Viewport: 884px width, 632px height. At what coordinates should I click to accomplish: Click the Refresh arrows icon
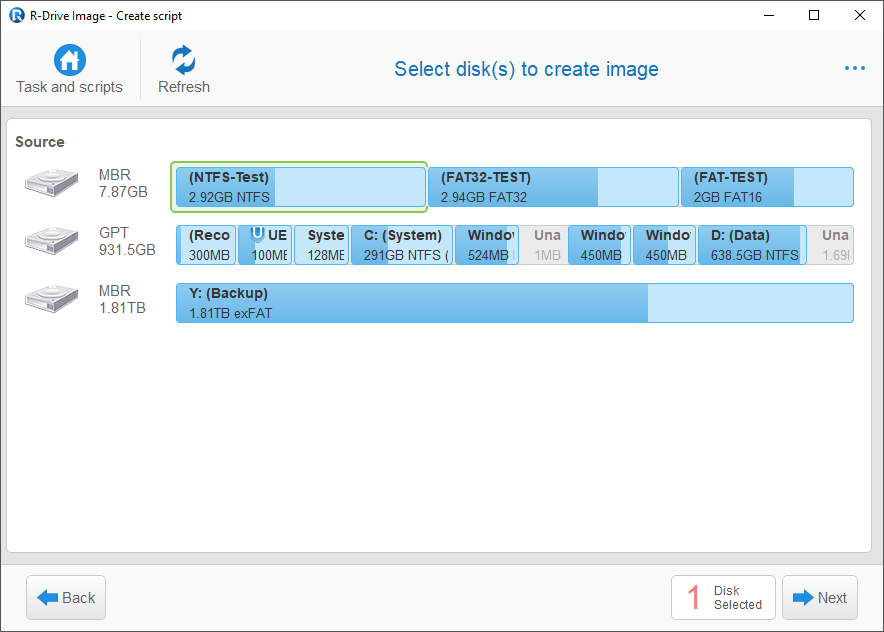(184, 60)
